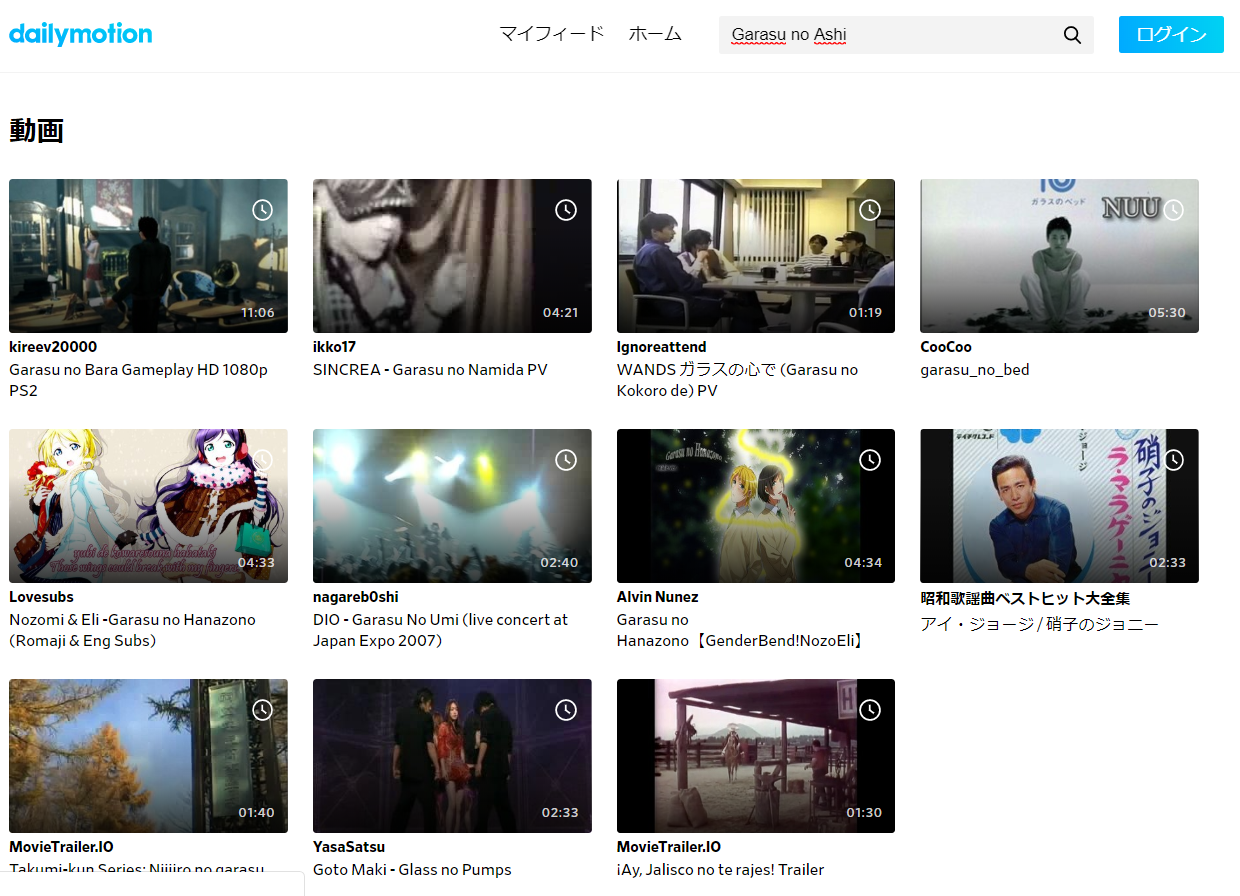Add garasu_no_bed video to watch later

pos(1173,210)
